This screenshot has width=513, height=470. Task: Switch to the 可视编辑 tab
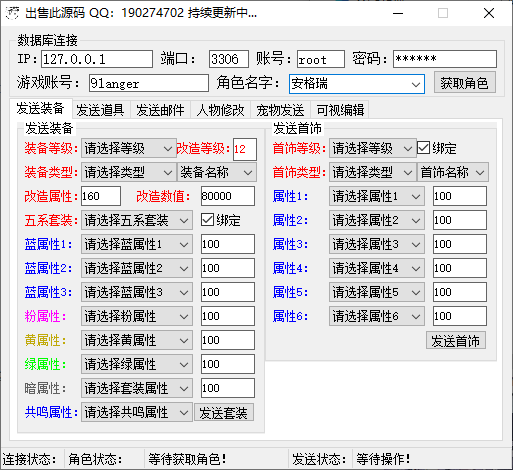pos(340,110)
